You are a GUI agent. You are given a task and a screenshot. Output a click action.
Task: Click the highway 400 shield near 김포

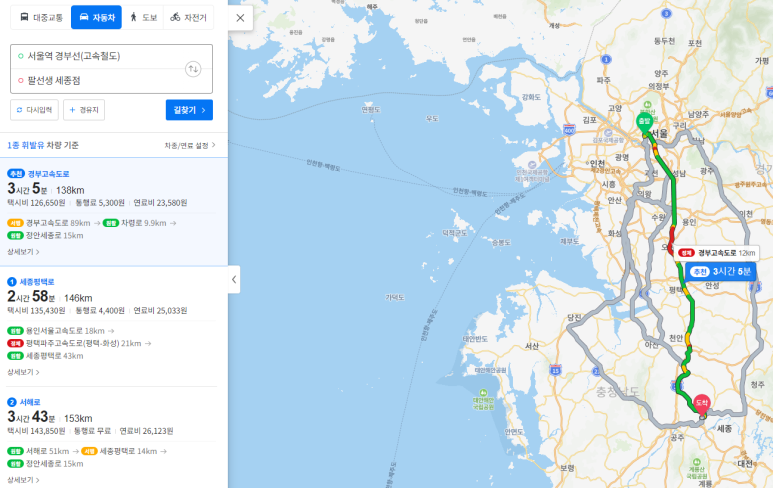click(x=569, y=130)
